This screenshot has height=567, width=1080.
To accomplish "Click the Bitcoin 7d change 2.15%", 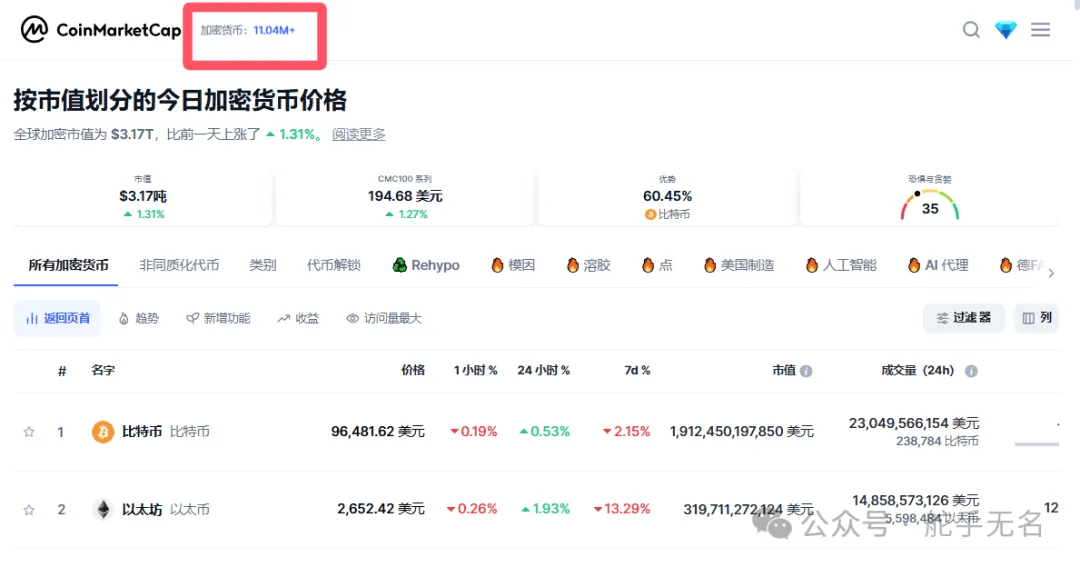I will [627, 431].
